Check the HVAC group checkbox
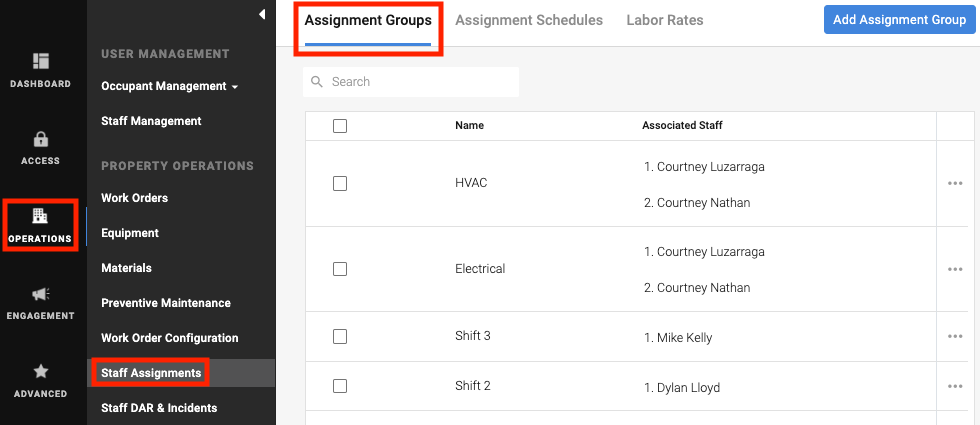 pyautogui.click(x=340, y=183)
